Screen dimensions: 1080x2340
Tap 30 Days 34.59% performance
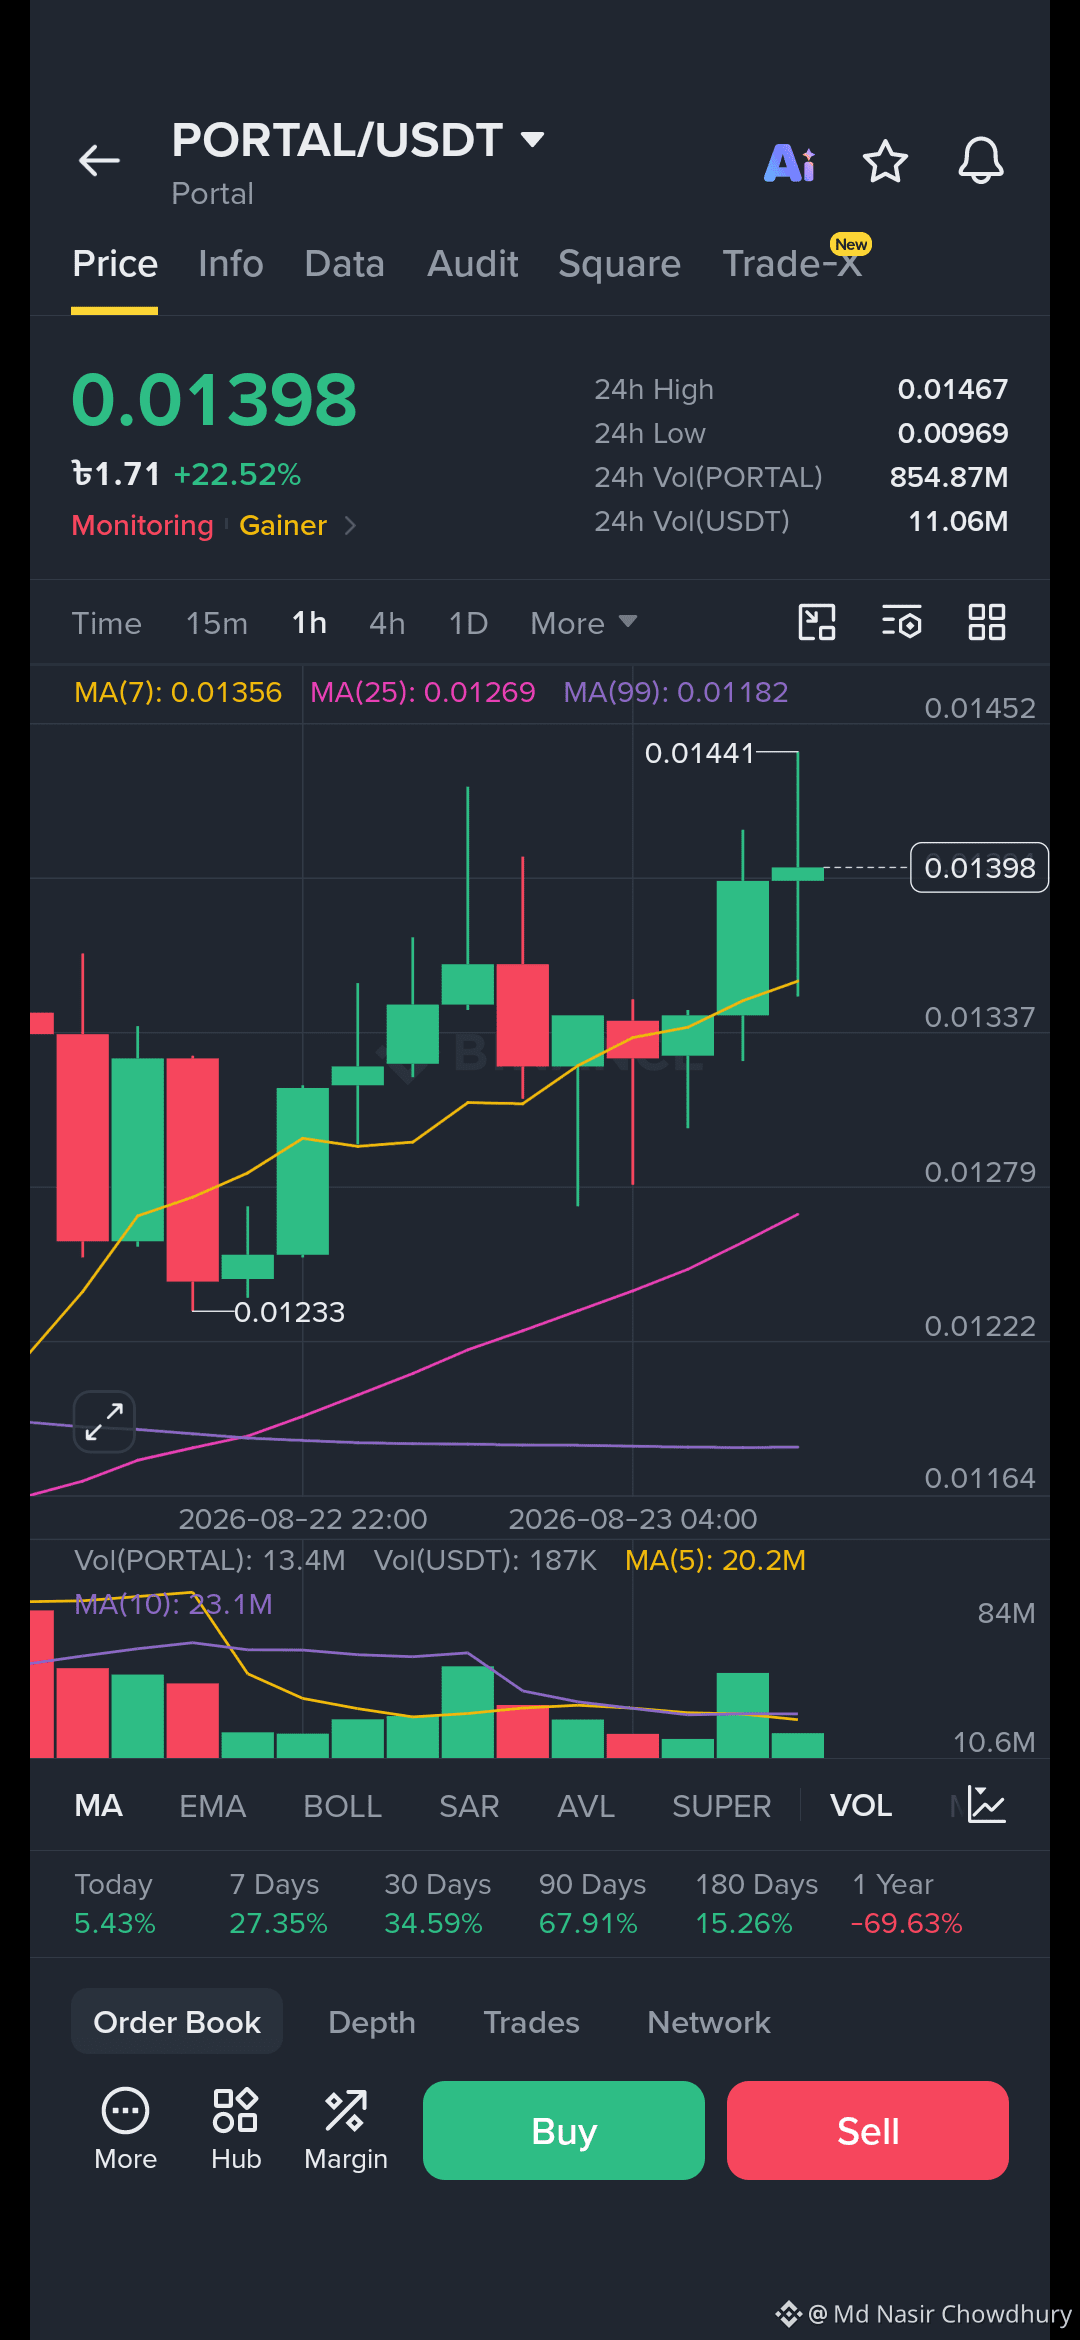click(x=437, y=1903)
